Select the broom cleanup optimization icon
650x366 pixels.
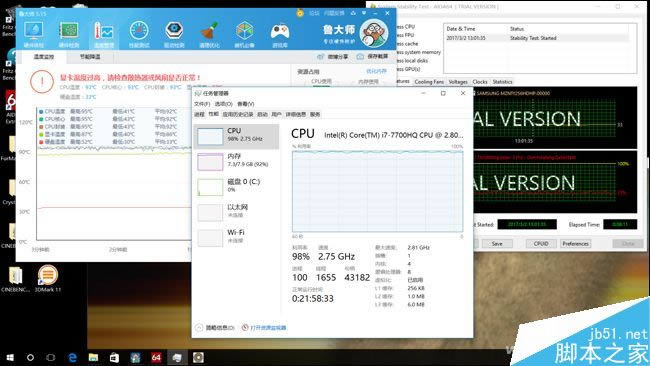209,31
